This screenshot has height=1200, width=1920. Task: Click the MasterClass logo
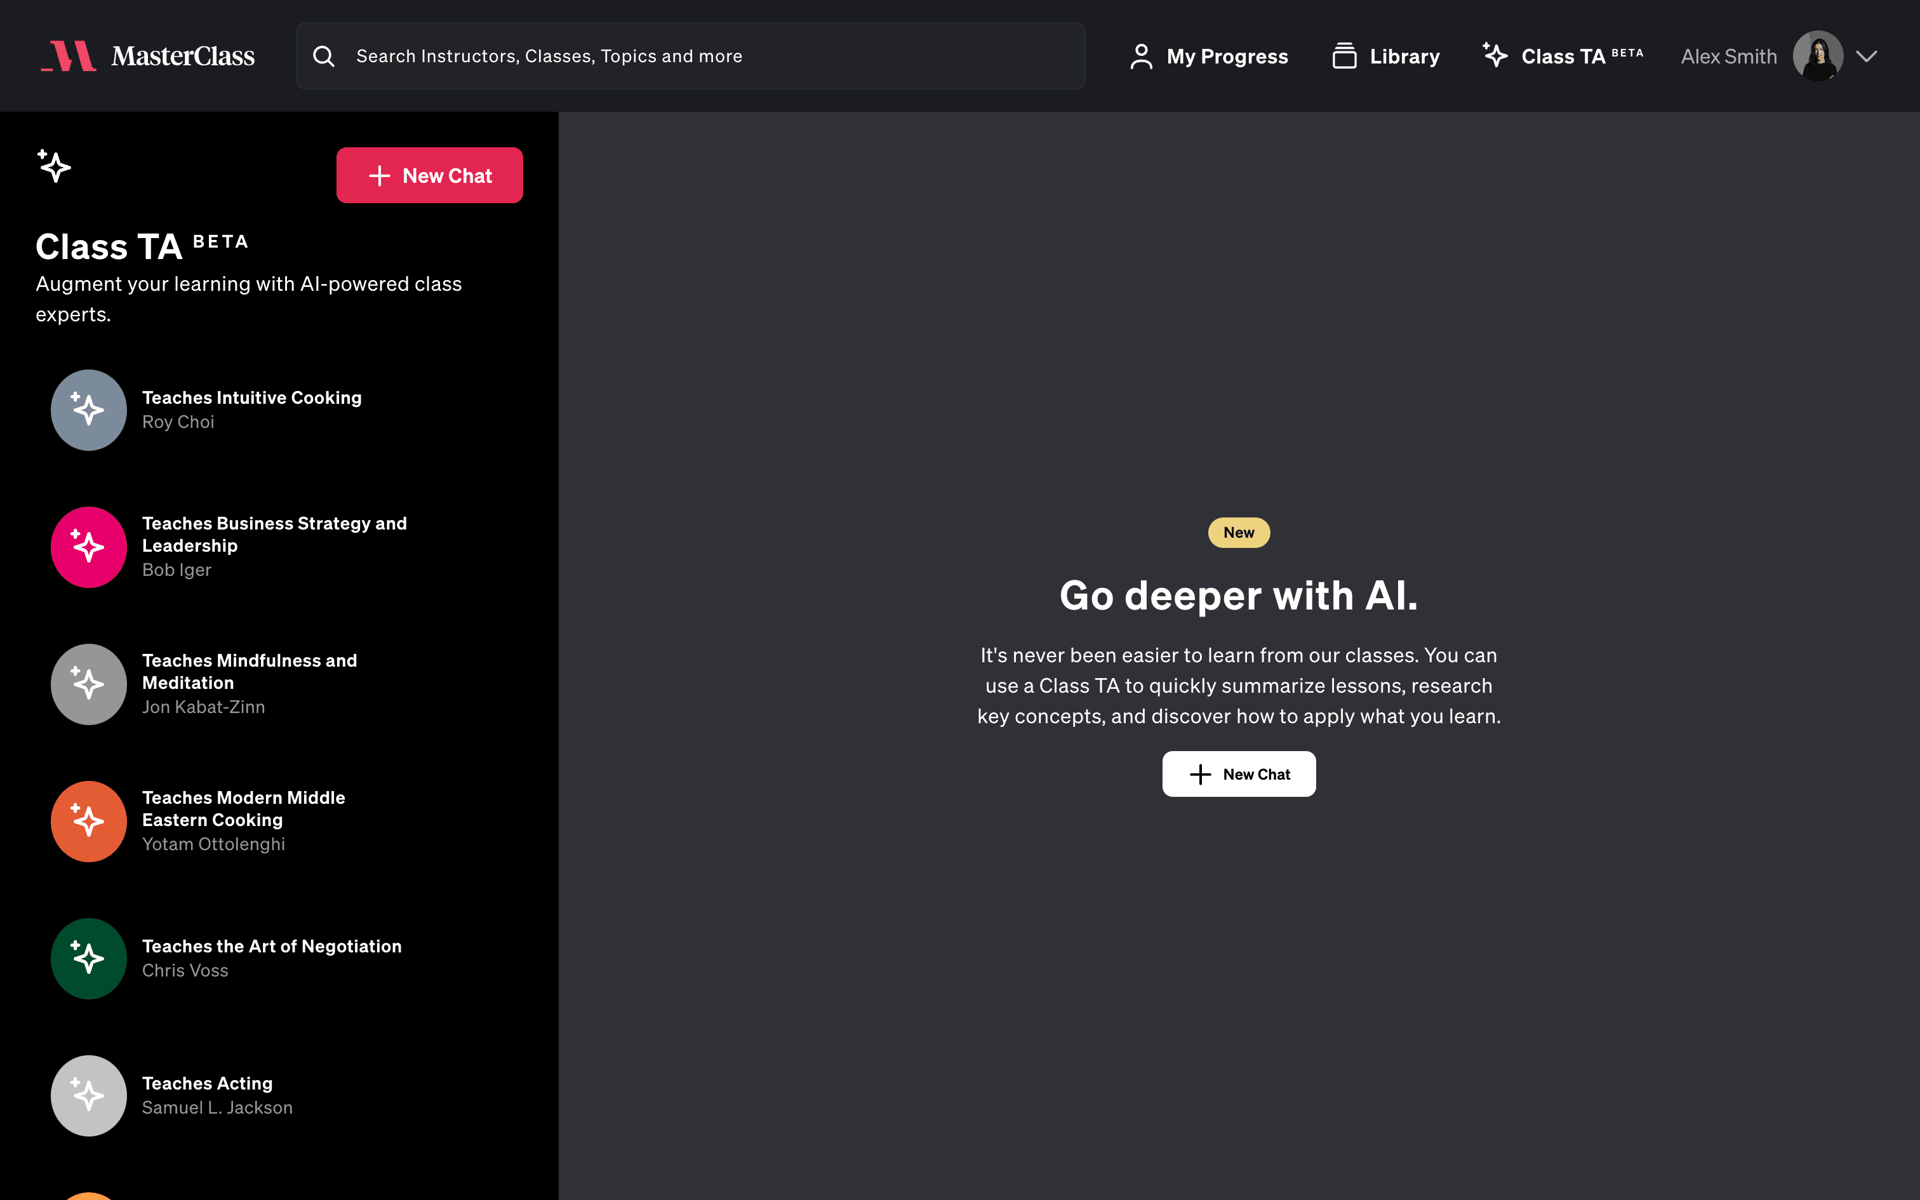(148, 56)
